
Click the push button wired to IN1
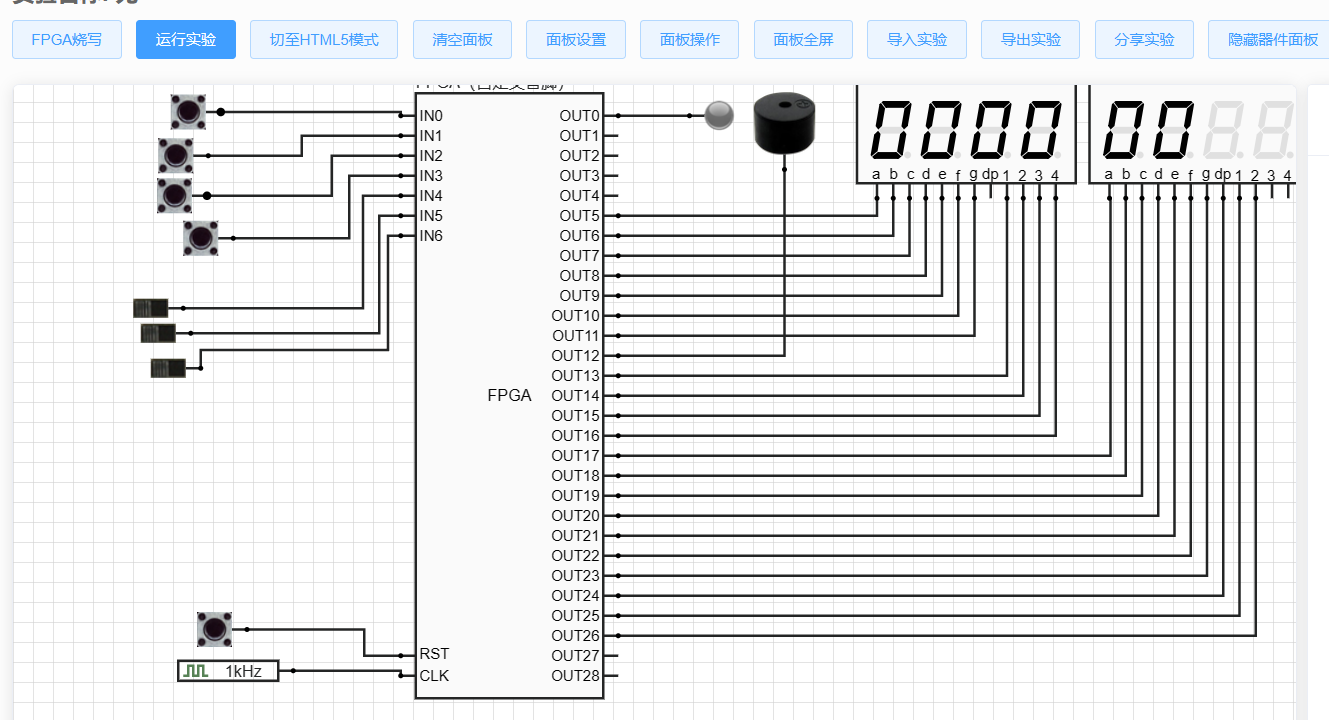(x=175, y=156)
